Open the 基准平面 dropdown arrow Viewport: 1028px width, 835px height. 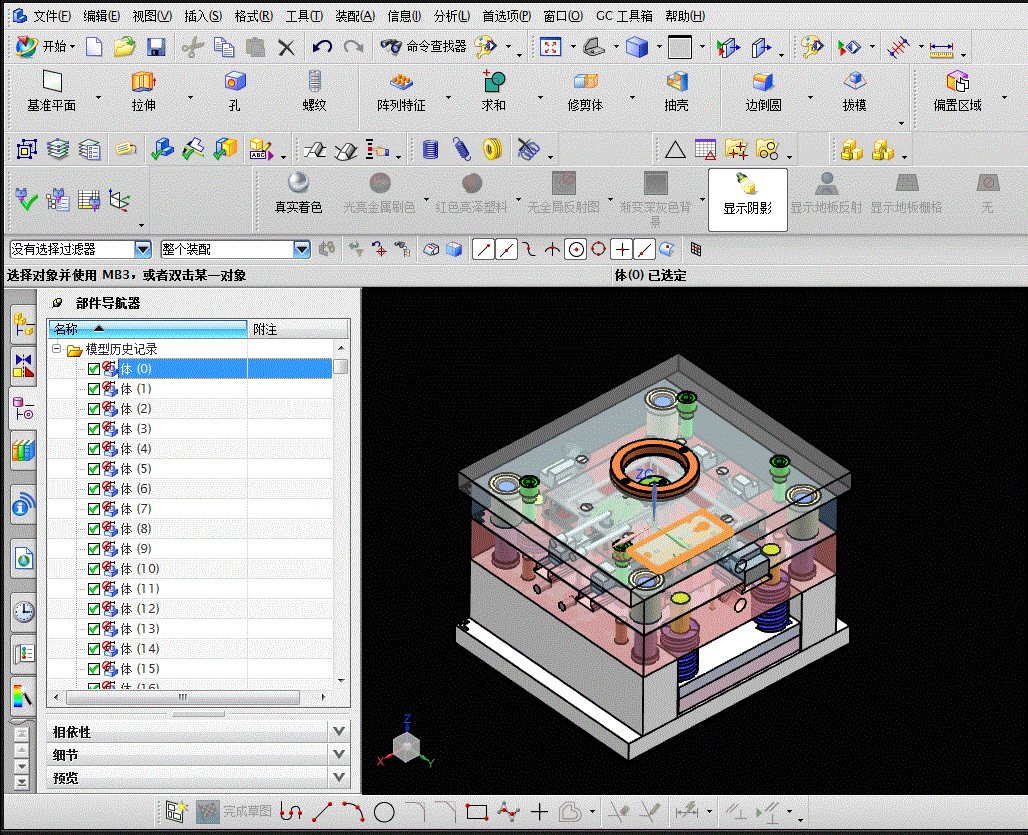click(99, 98)
